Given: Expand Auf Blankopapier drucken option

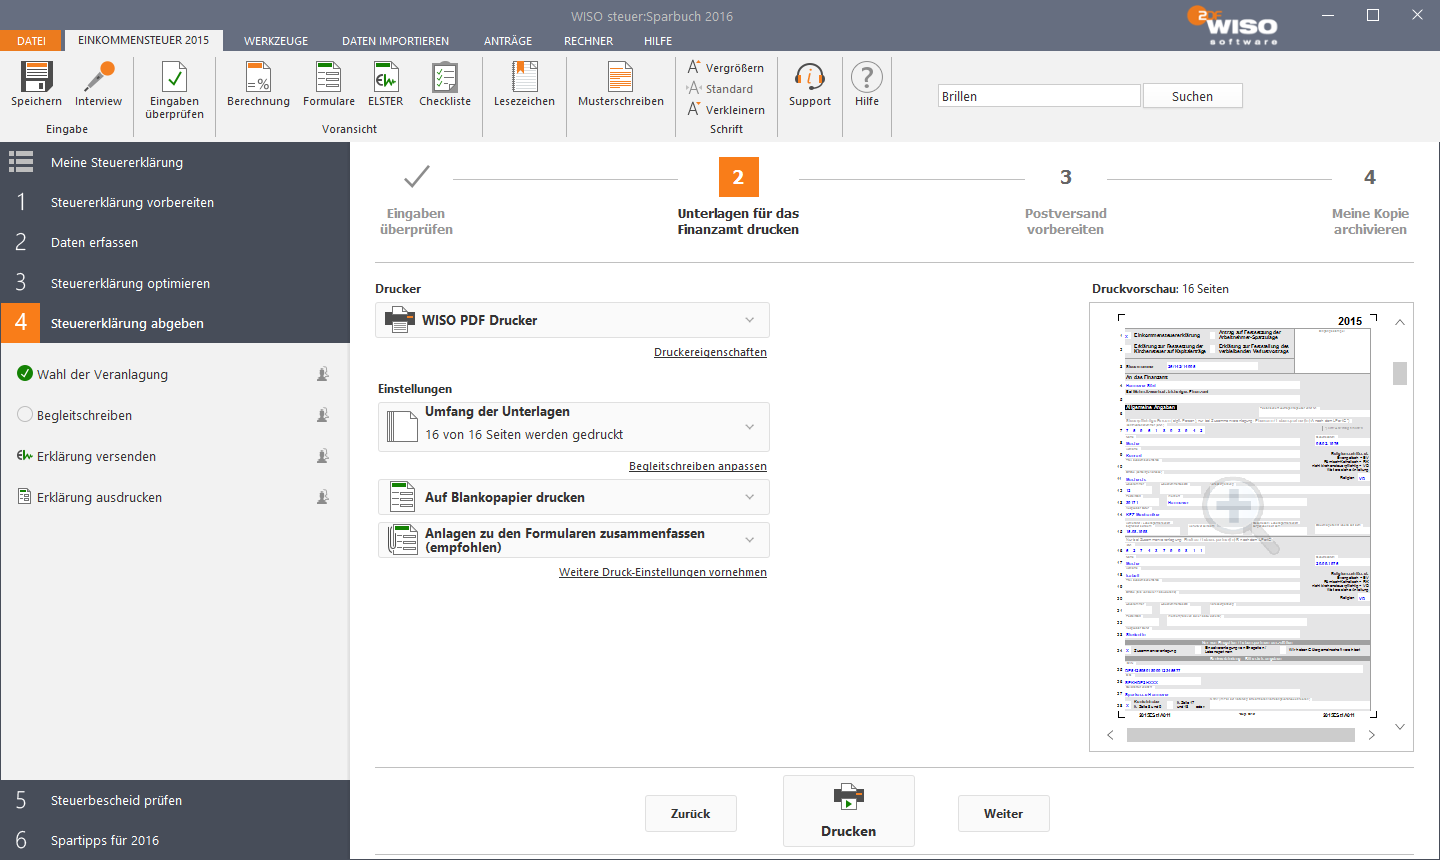Looking at the screenshot, I should pos(573,497).
